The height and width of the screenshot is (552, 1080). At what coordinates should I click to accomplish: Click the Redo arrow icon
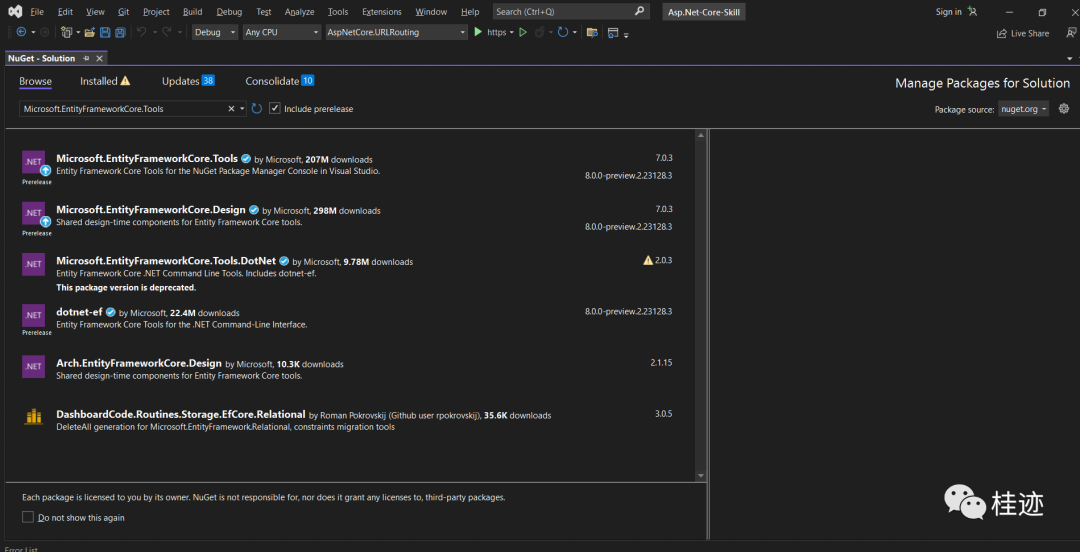pyautogui.click(x=166, y=32)
